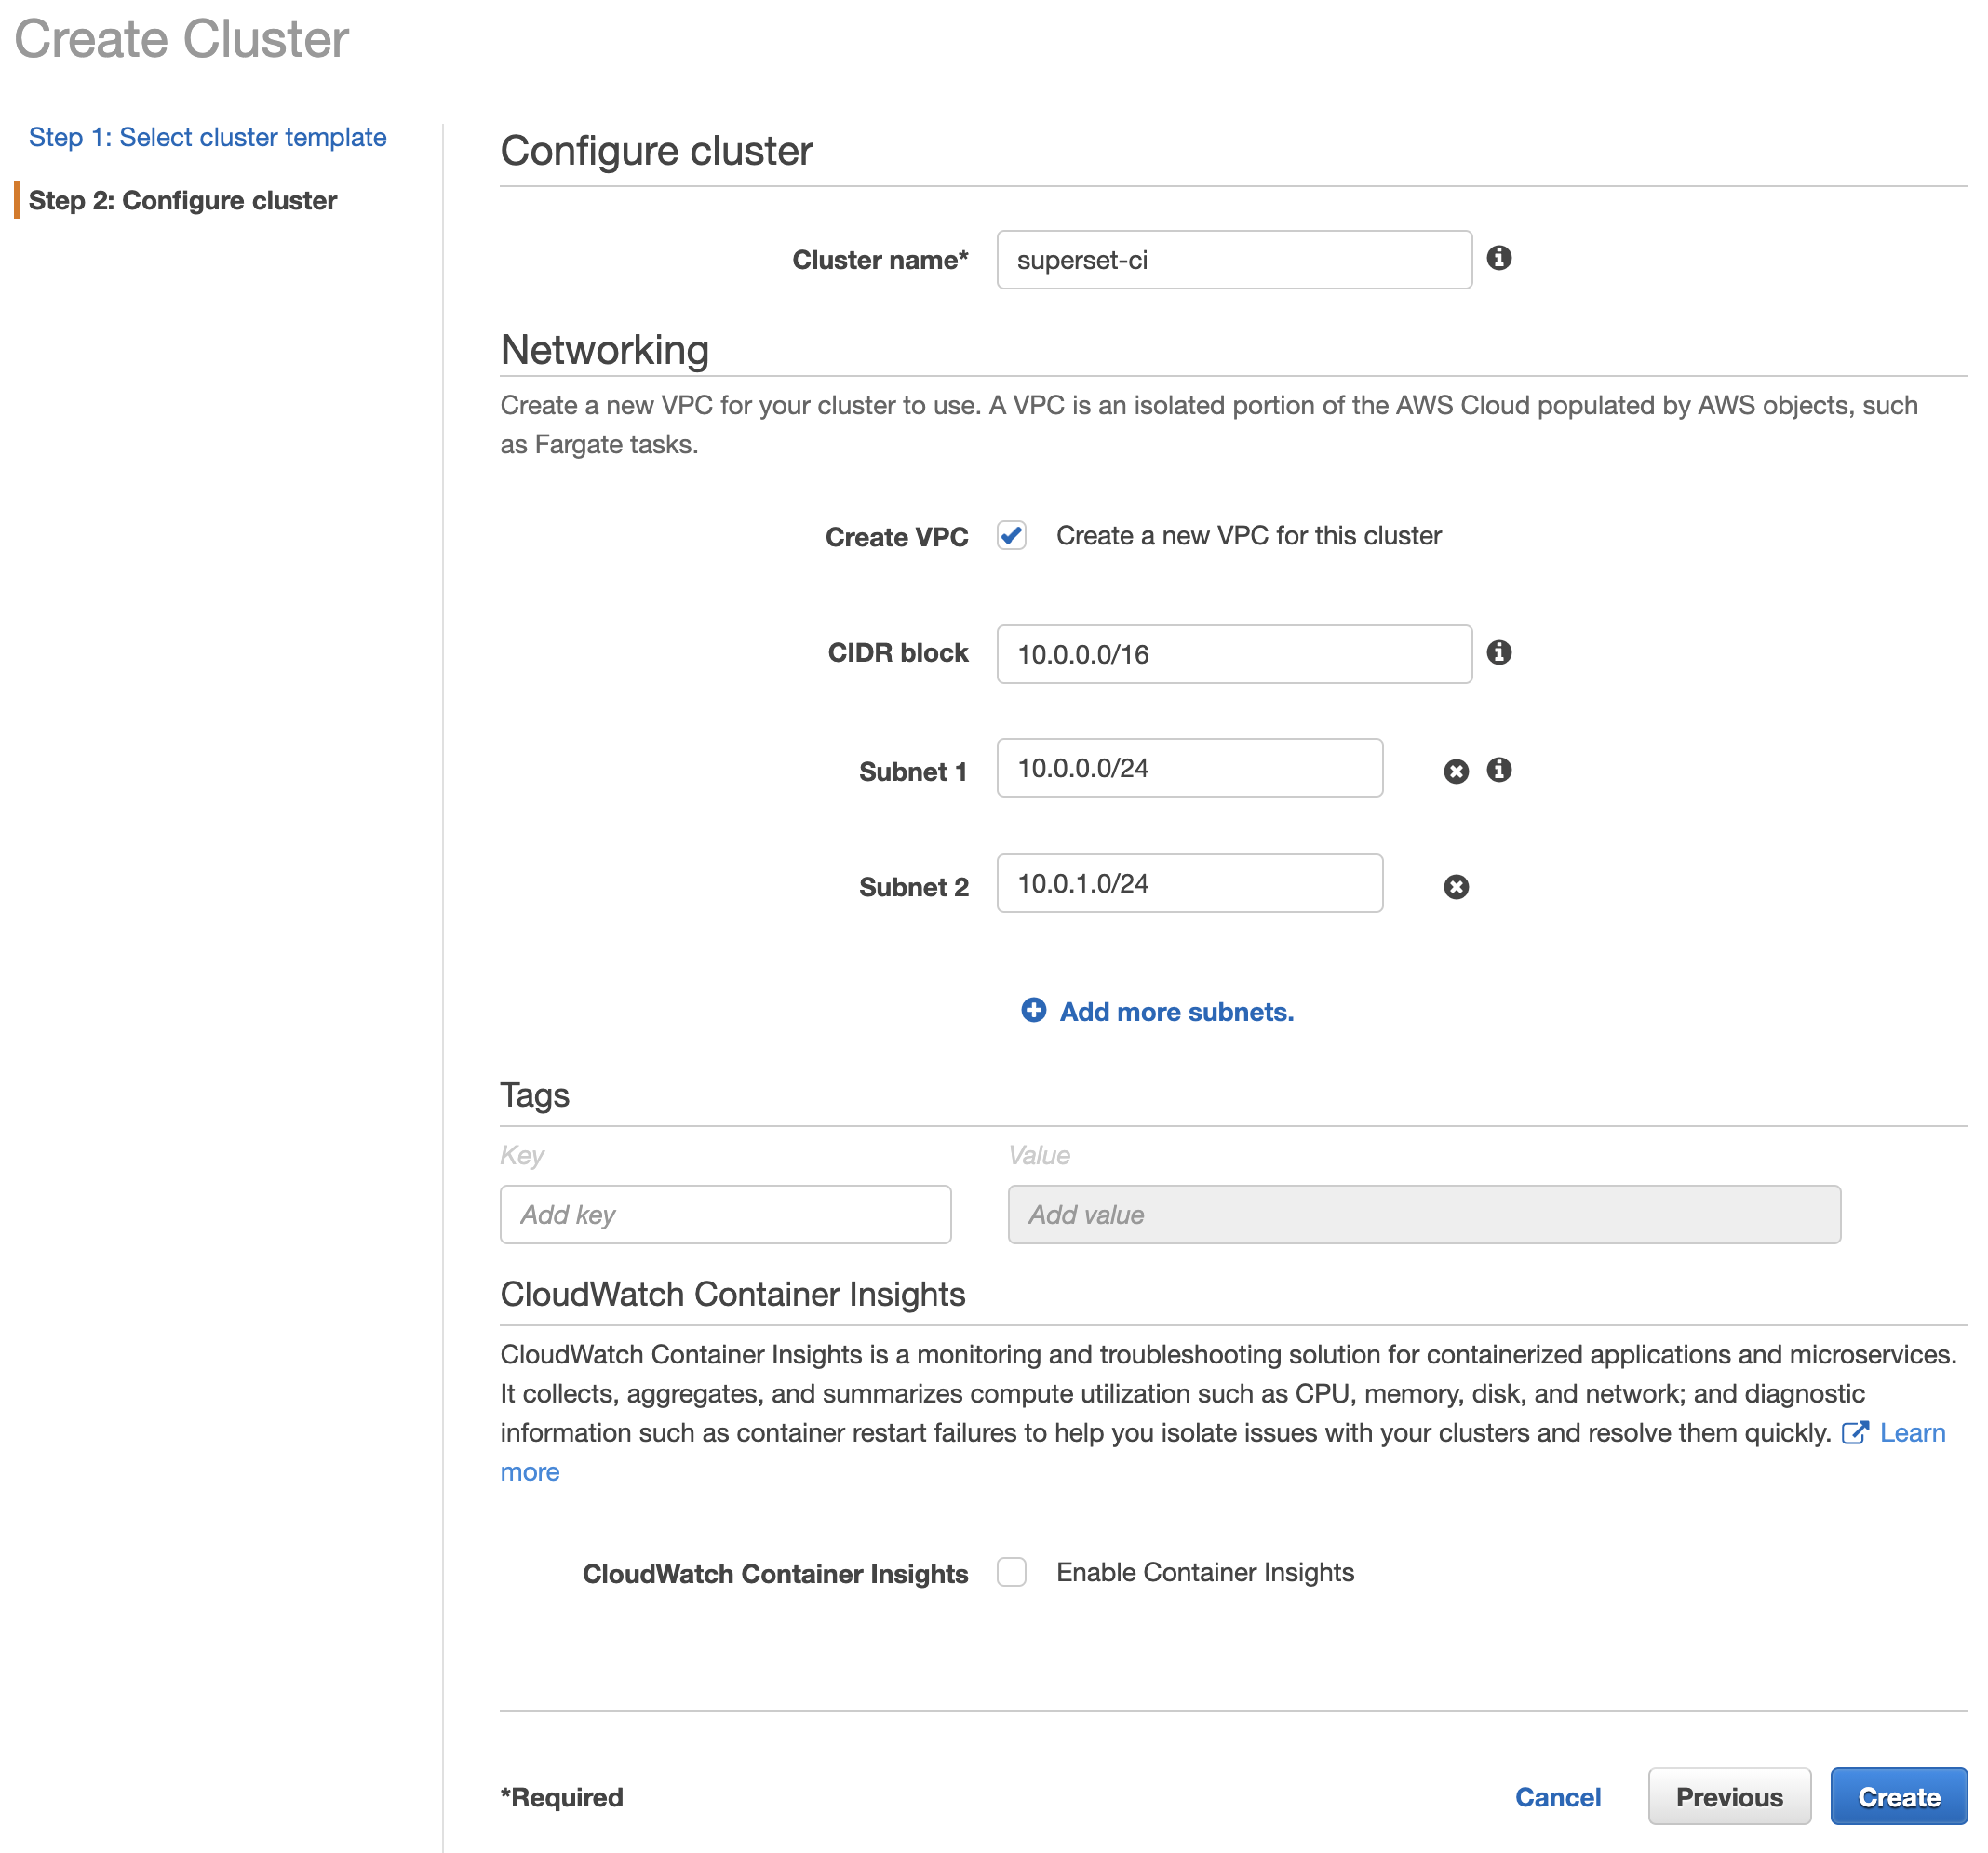Click inside the Subnet 2 field
The image size is (1988, 1853).
(x=1189, y=884)
